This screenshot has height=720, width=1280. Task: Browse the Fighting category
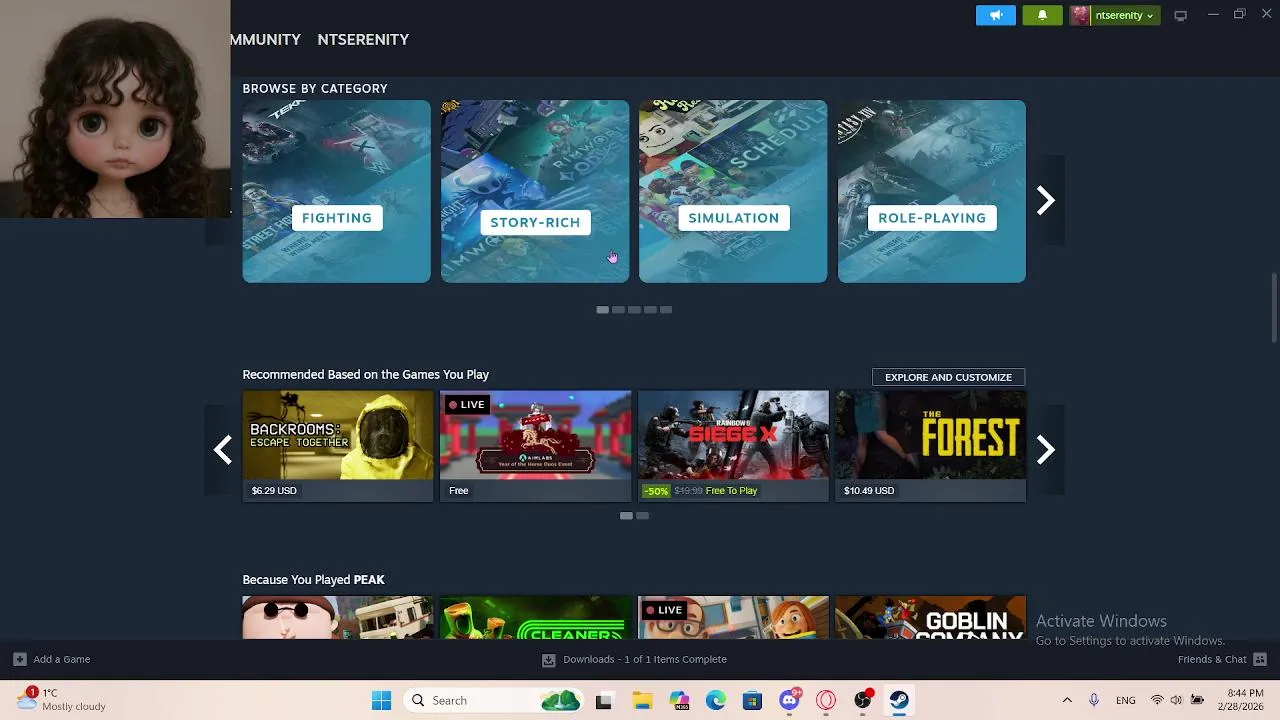click(x=336, y=191)
